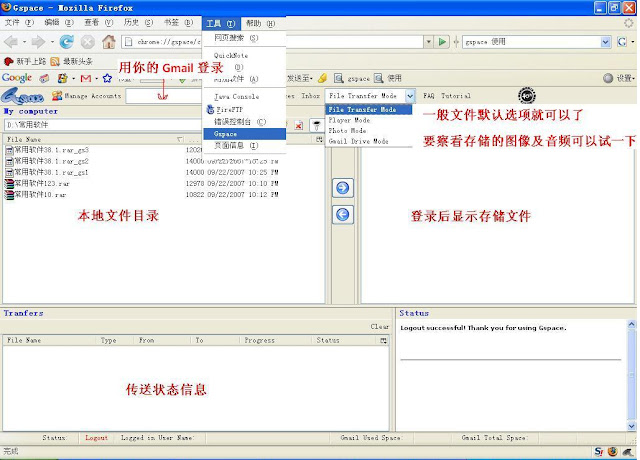Go to the Home page icon

109,42
